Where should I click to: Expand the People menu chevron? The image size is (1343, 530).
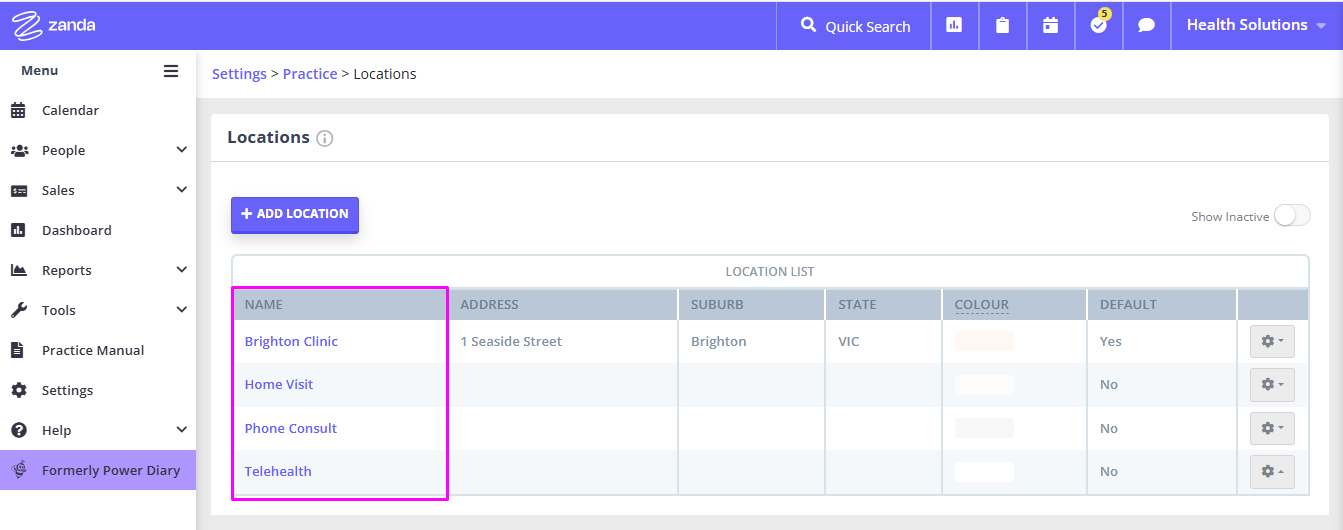click(181, 150)
